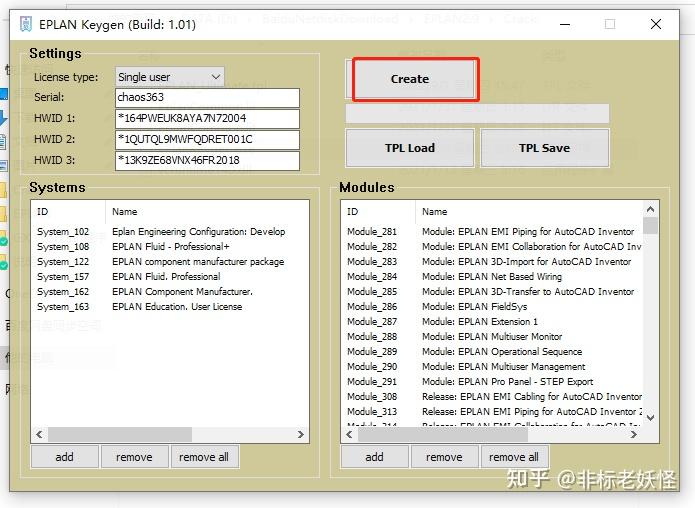
Task: Click the Modules horizontal scrollbar thumb
Action: pos(443,434)
